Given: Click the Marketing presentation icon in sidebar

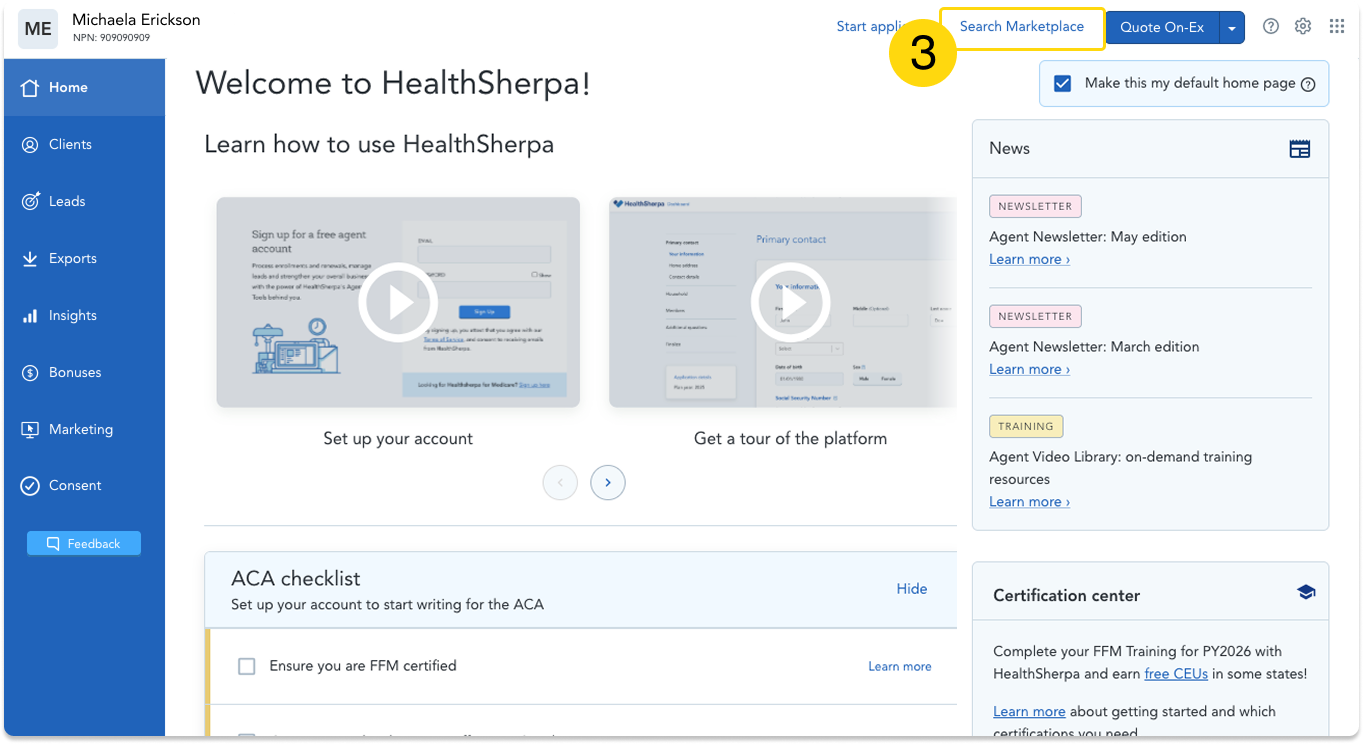Looking at the screenshot, I should click(30, 430).
